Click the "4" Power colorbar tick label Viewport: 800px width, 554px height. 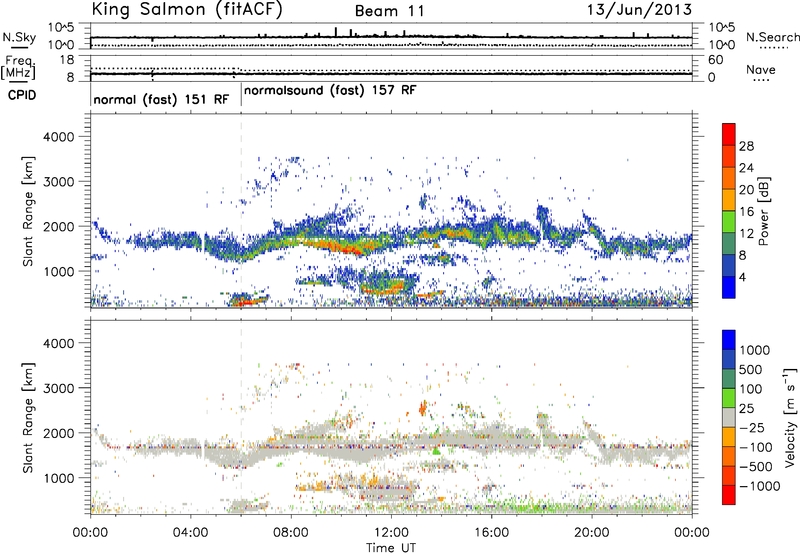pyautogui.click(x=743, y=277)
